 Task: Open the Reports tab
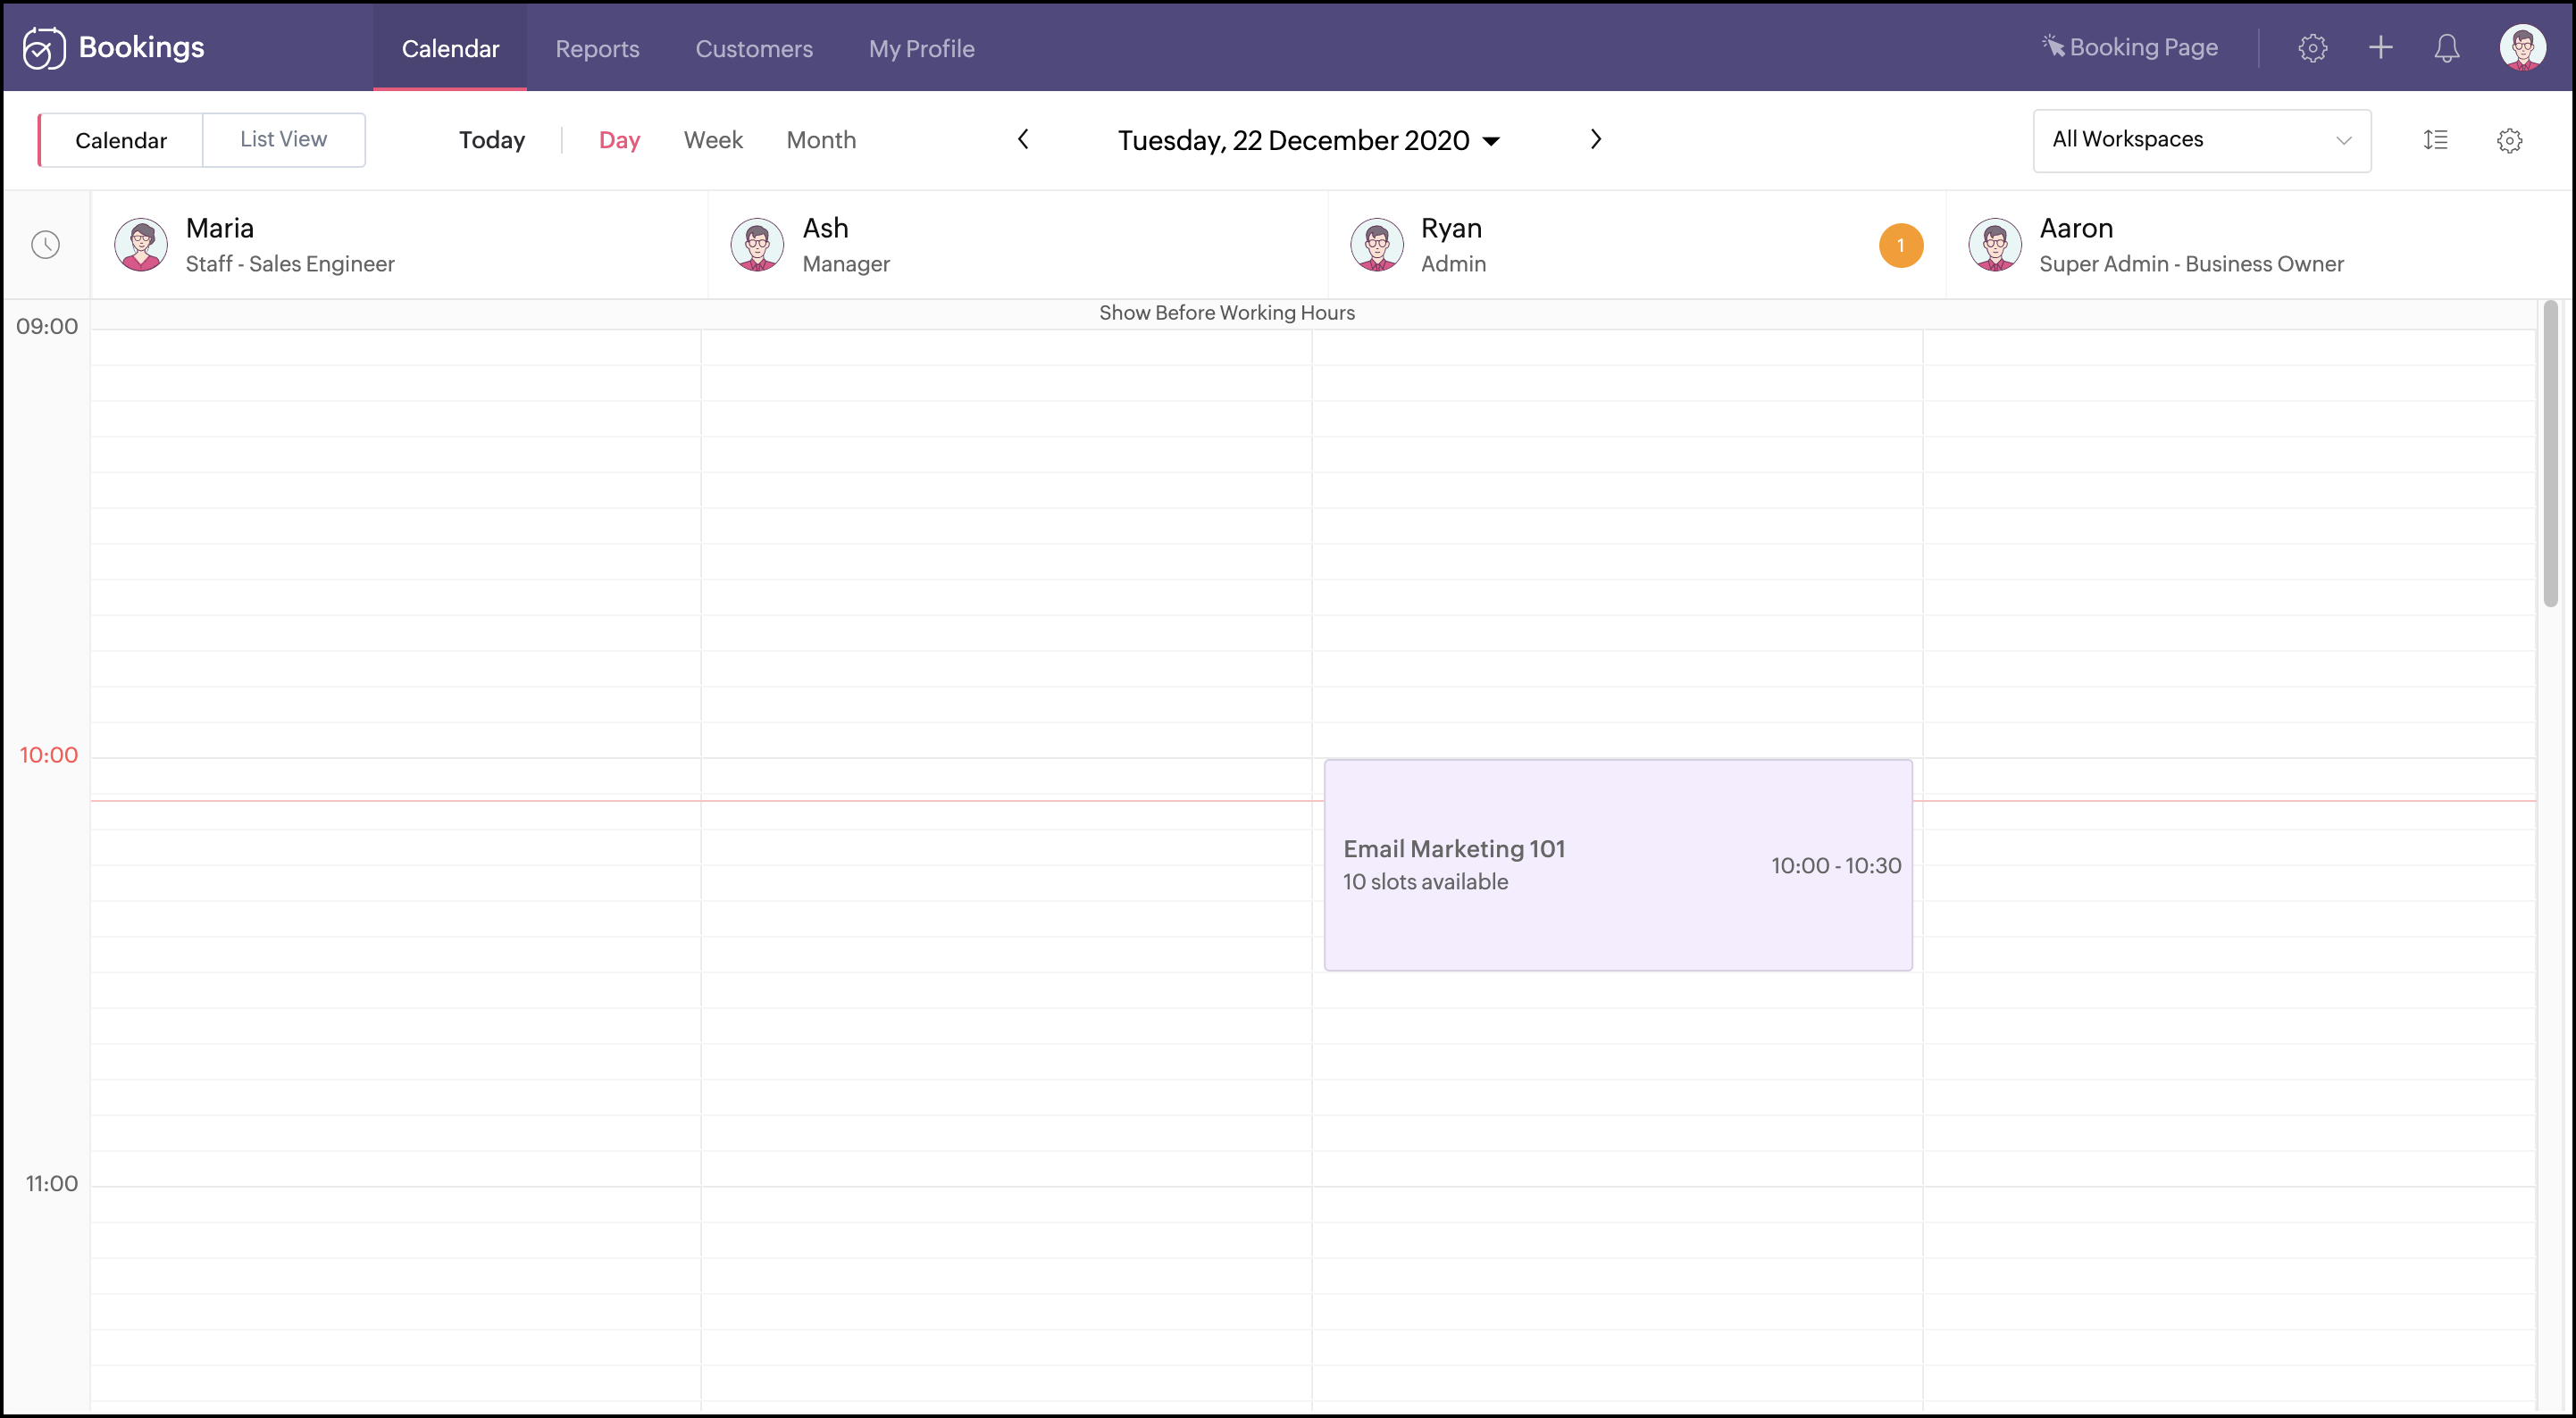pos(597,48)
